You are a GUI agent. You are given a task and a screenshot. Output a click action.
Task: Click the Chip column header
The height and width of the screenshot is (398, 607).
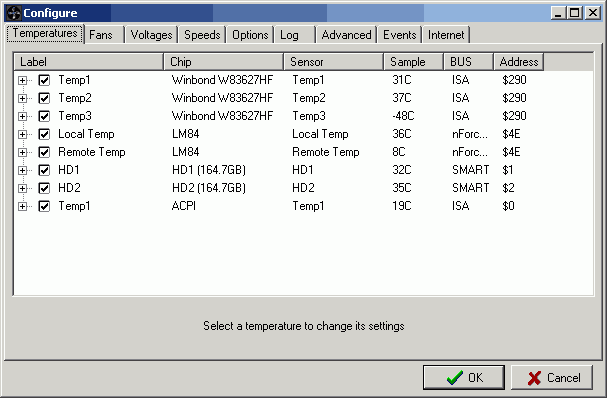224,62
